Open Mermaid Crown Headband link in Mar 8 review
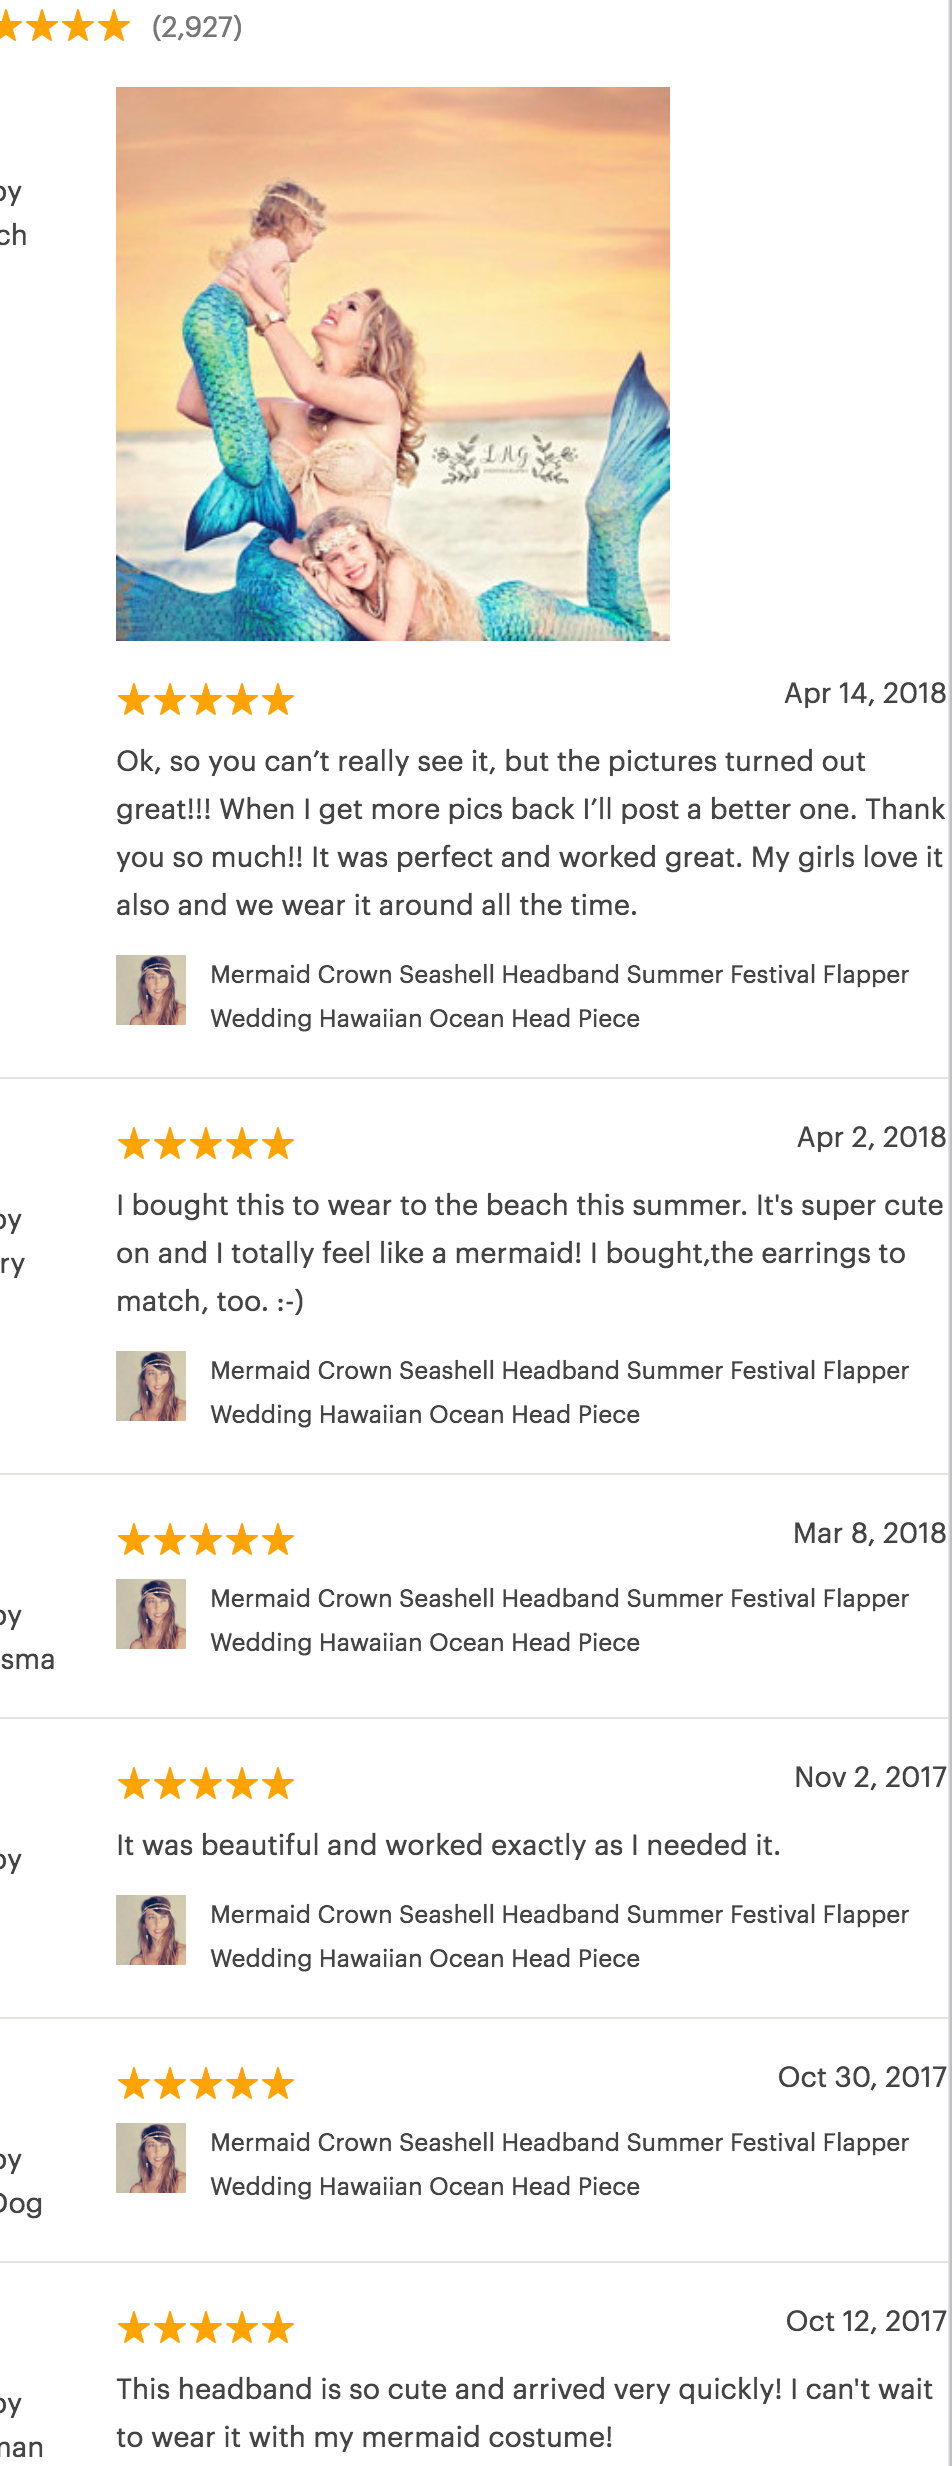Image resolution: width=952 pixels, height=2466 pixels. (559, 1620)
